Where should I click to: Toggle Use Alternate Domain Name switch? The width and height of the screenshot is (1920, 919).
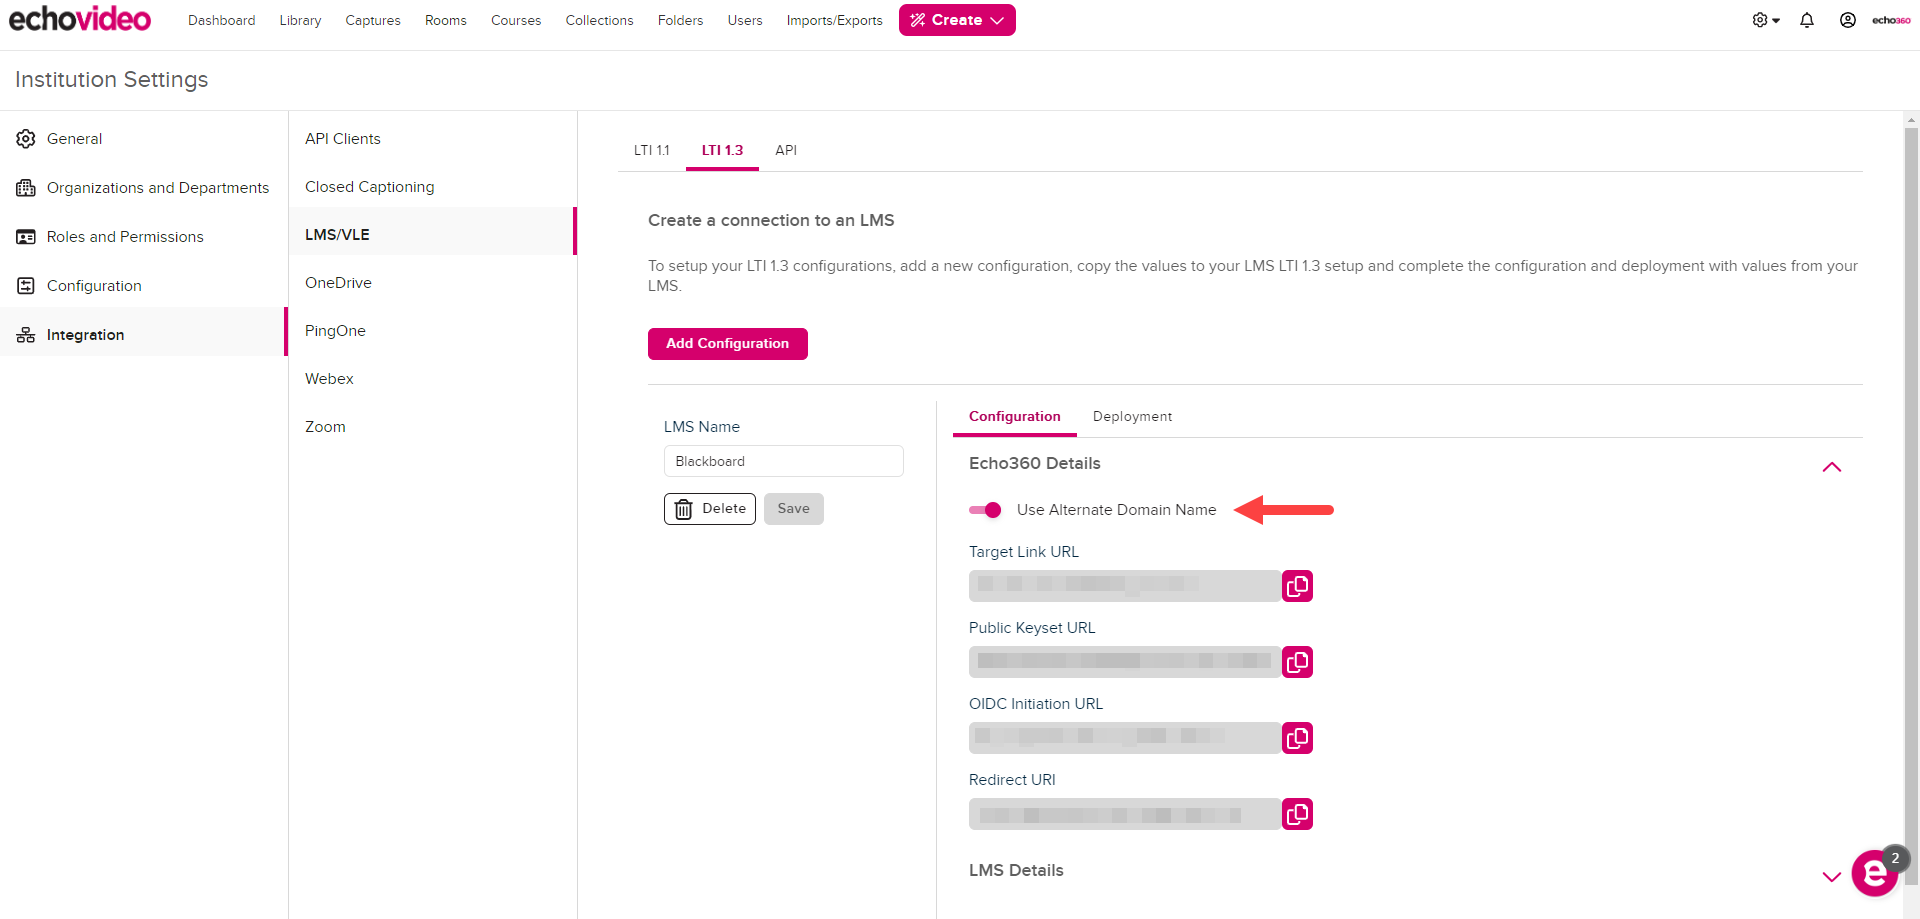pyautogui.click(x=985, y=510)
